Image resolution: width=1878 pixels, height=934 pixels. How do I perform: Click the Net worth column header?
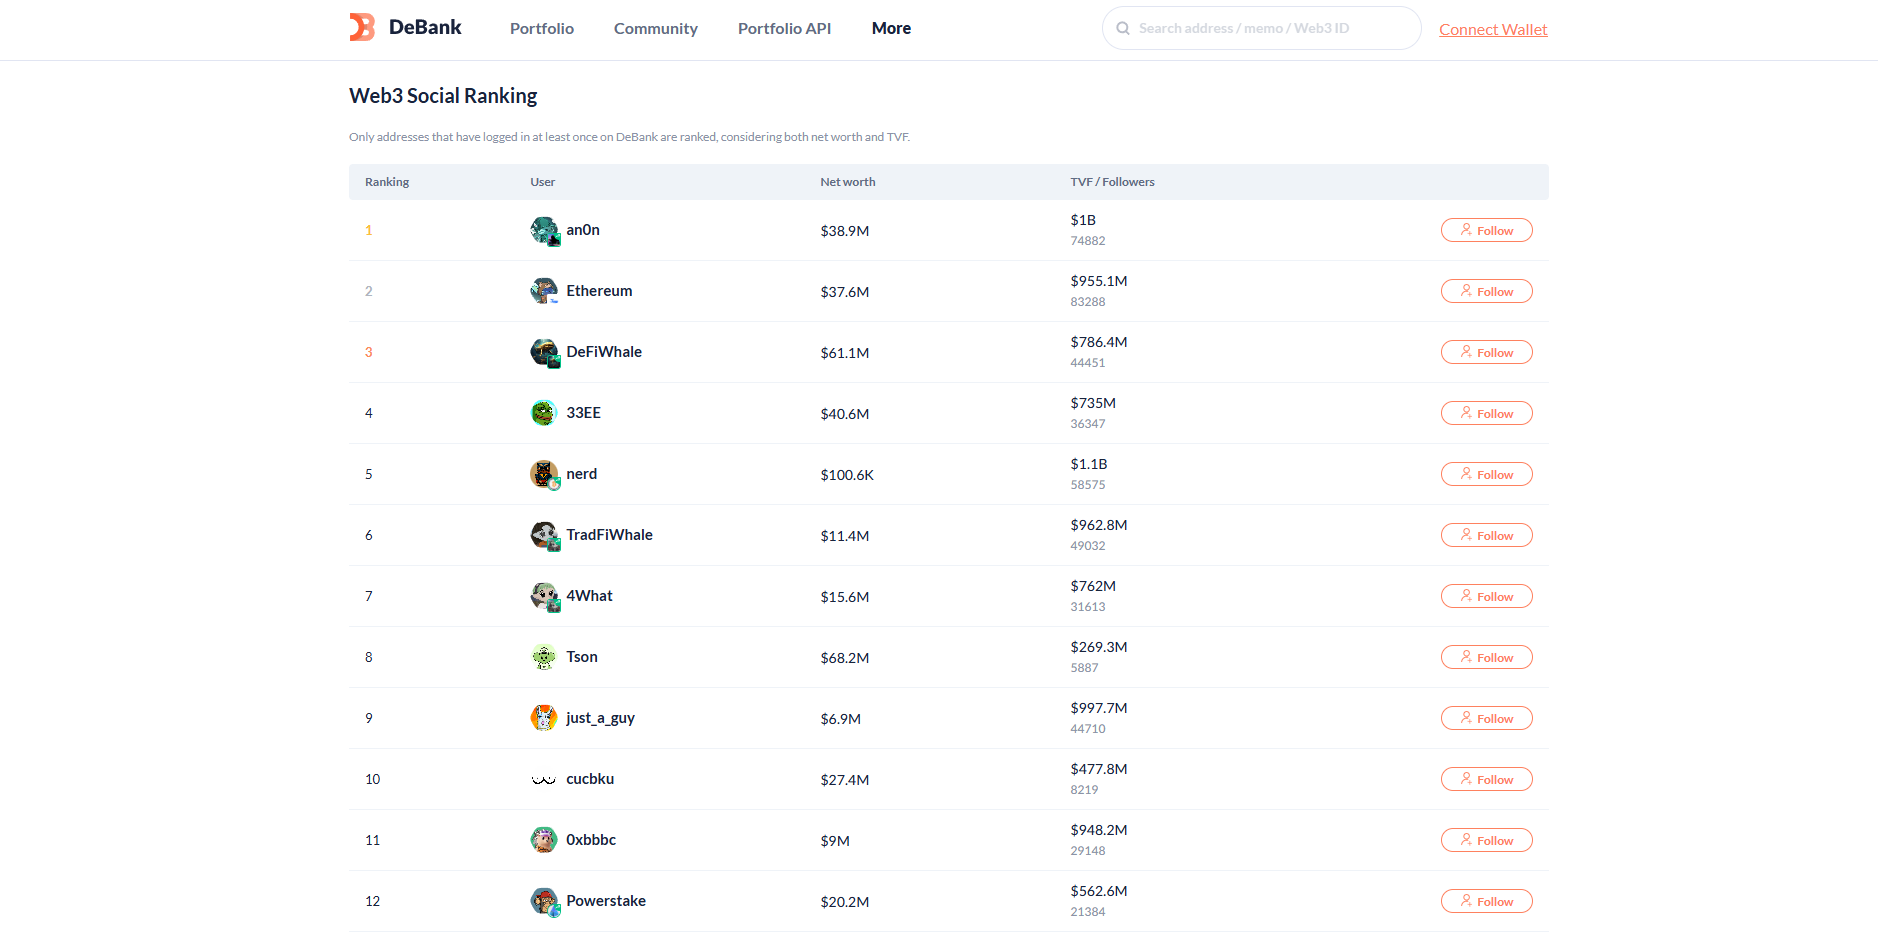[848, 182]
